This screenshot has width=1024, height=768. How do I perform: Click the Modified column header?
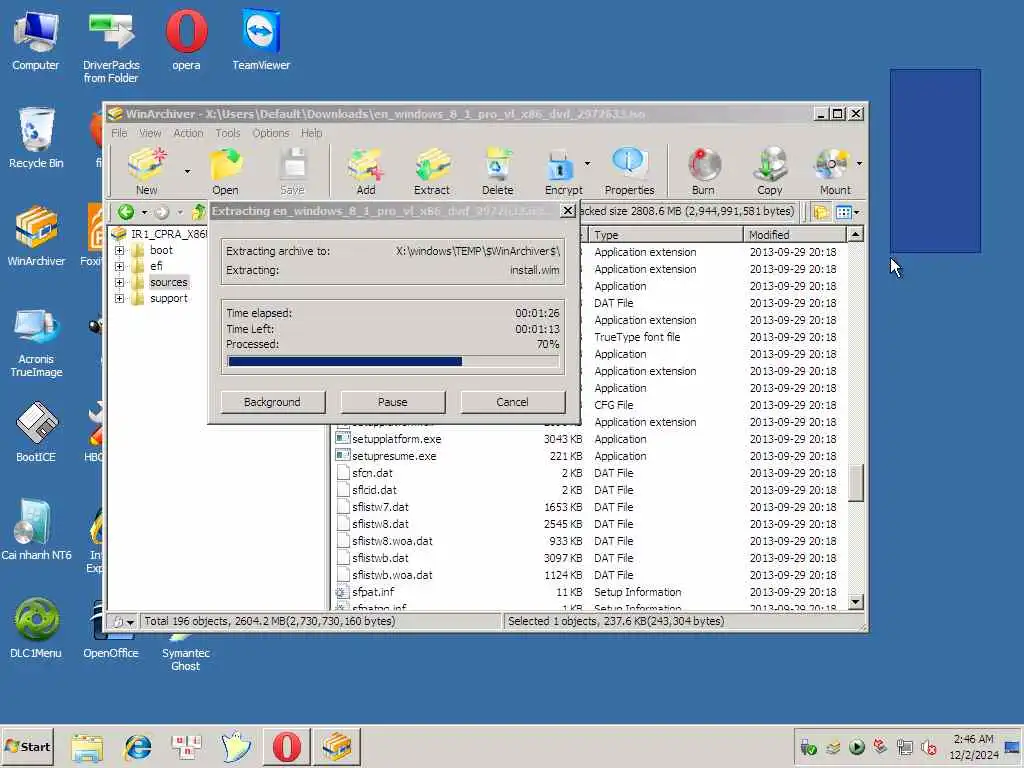[795, 234]
